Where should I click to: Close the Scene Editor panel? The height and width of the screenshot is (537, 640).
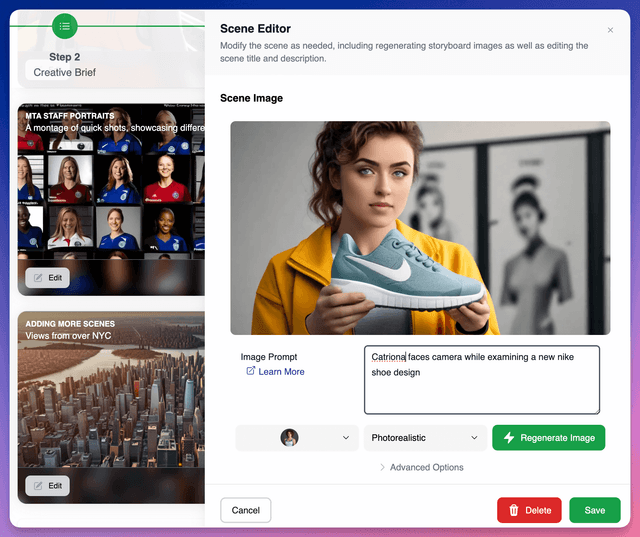610,30
